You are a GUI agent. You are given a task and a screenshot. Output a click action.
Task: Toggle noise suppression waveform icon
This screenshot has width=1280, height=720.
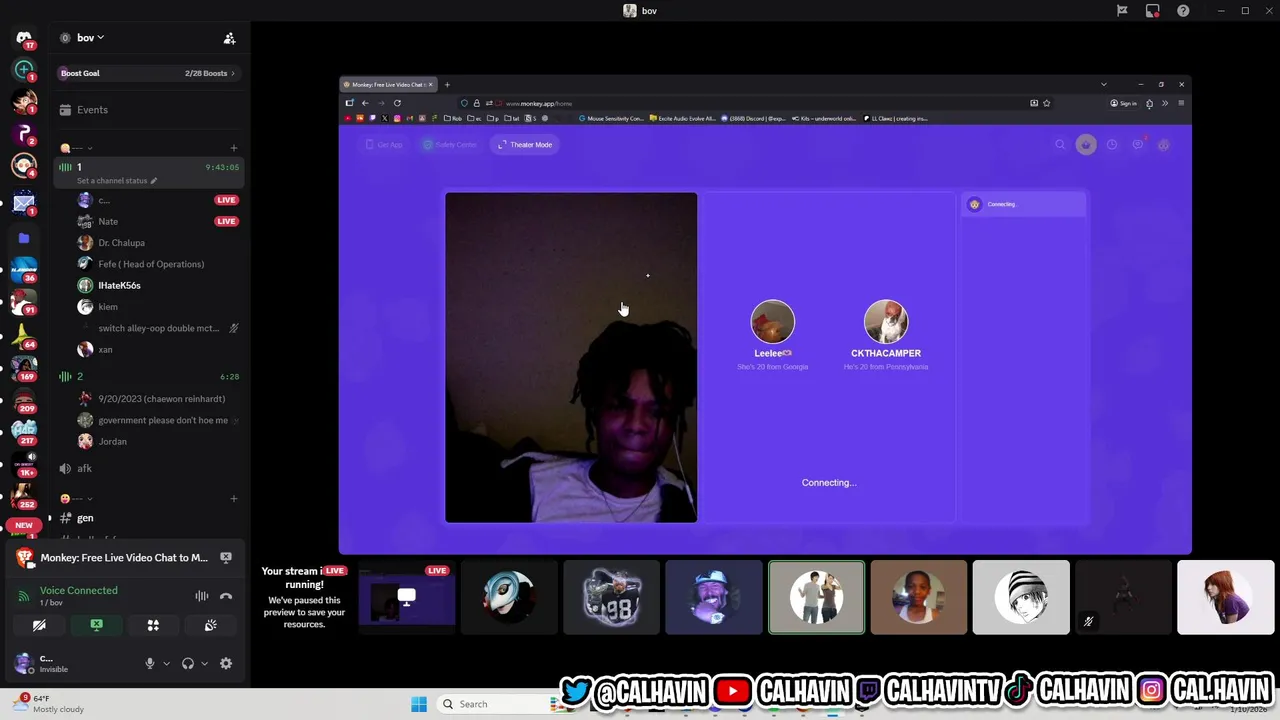tap(202, 596)
